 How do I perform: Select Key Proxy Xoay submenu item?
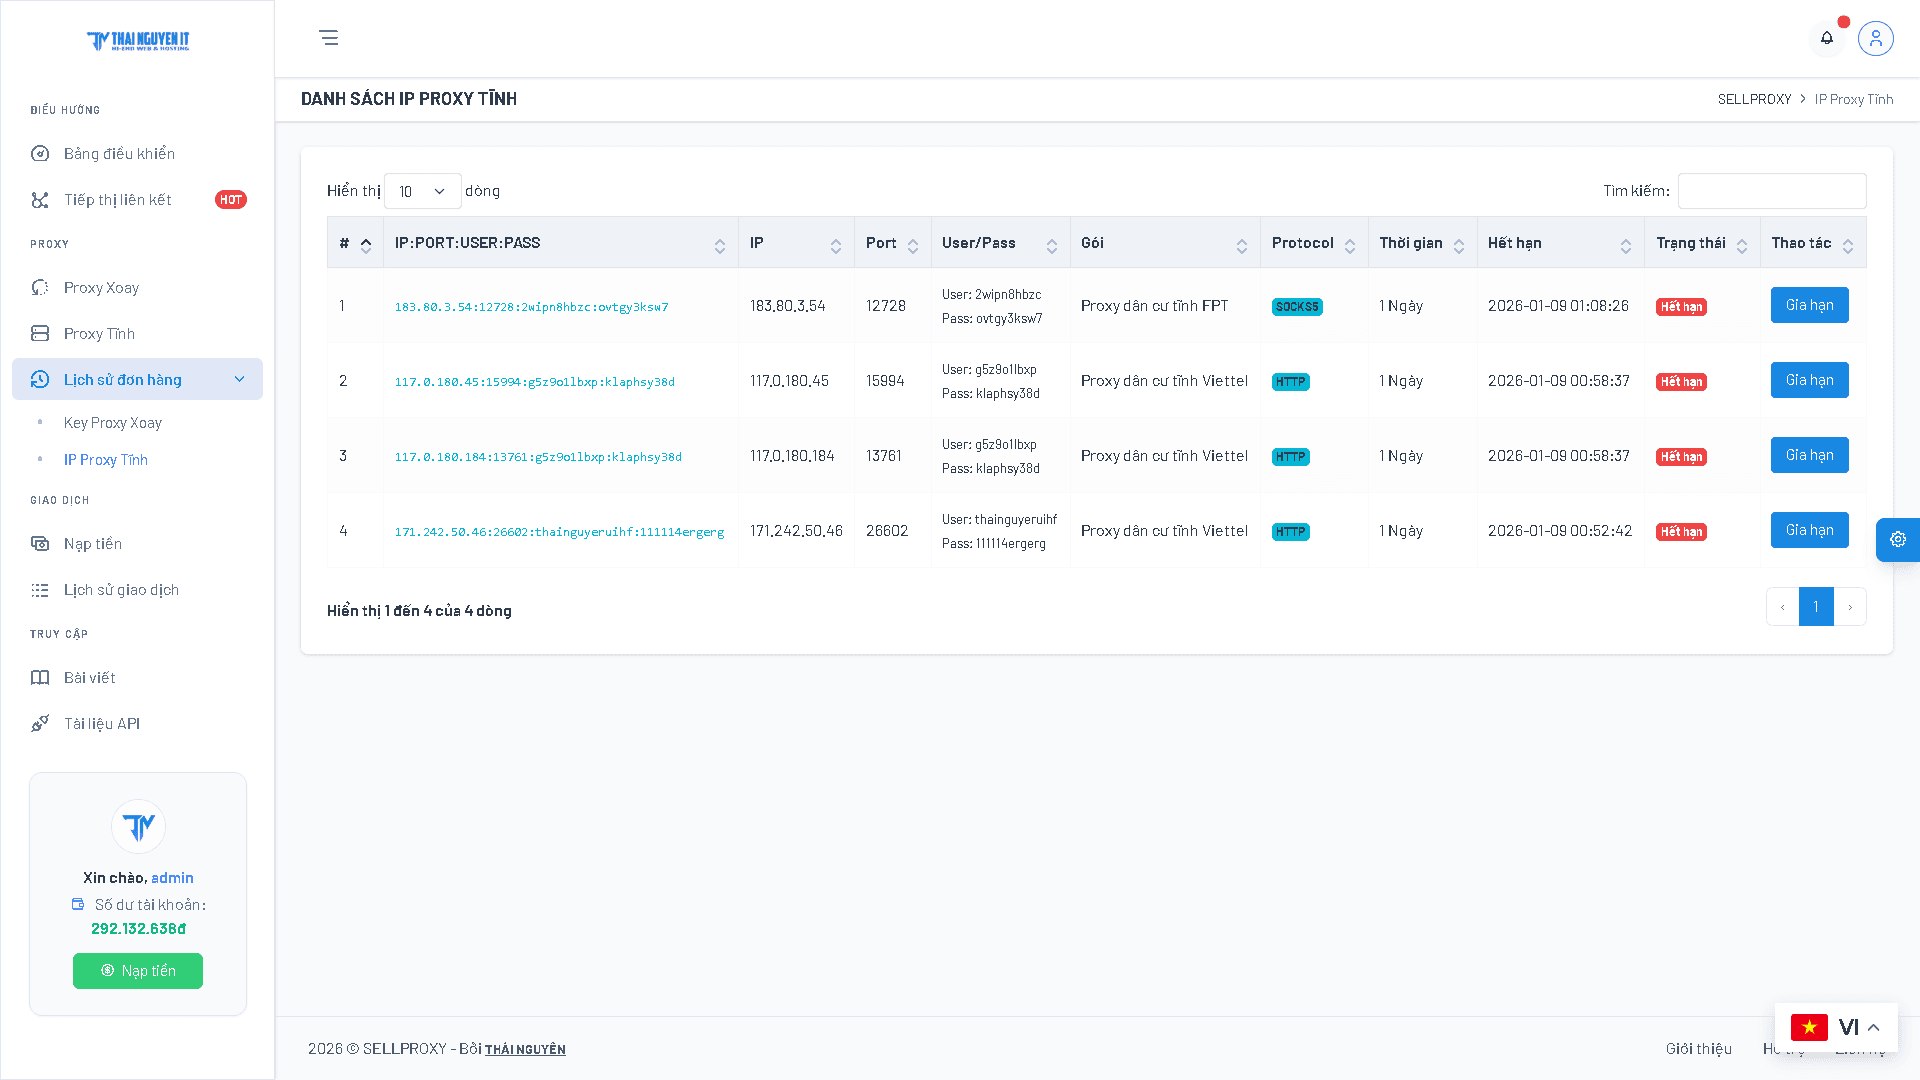(113, 423)
